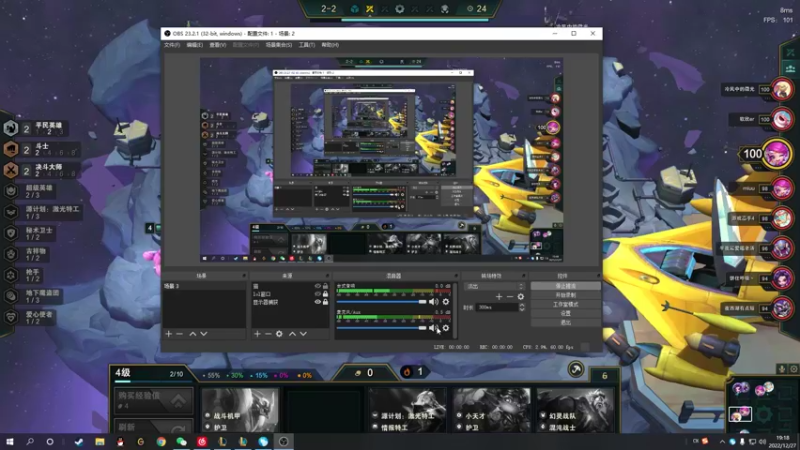Remove selected scene with minus icon

[x=180, y=334]
